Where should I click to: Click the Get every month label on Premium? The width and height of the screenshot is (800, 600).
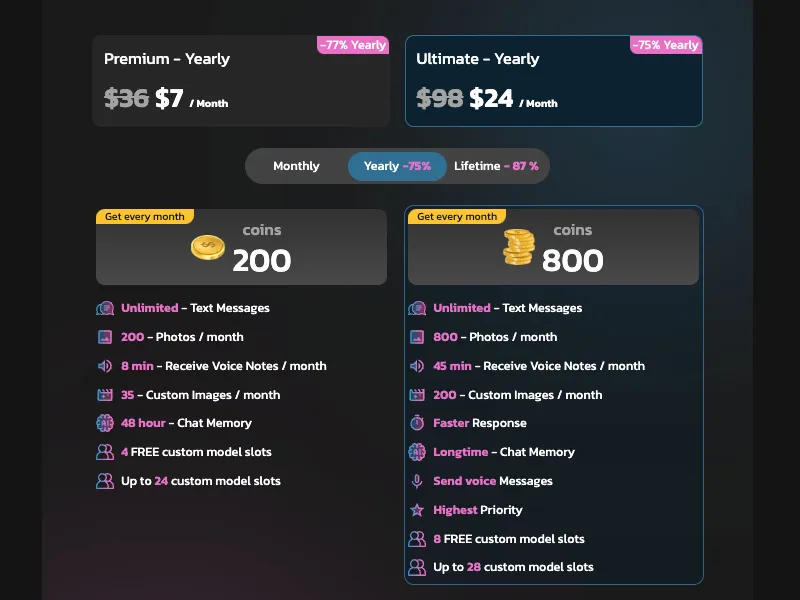tap(144, 216)
